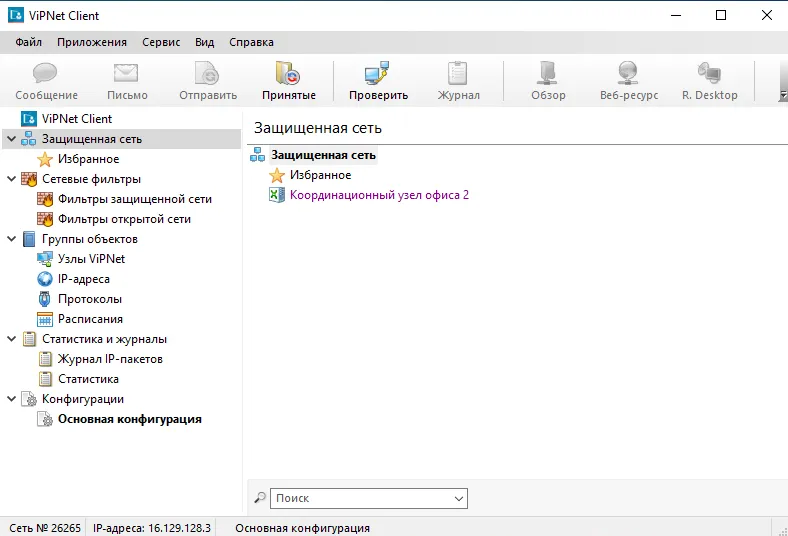Select Журнал IP-пакетов tree item
This screenshot has width=788, height=536.
click(x=110, y=359)
